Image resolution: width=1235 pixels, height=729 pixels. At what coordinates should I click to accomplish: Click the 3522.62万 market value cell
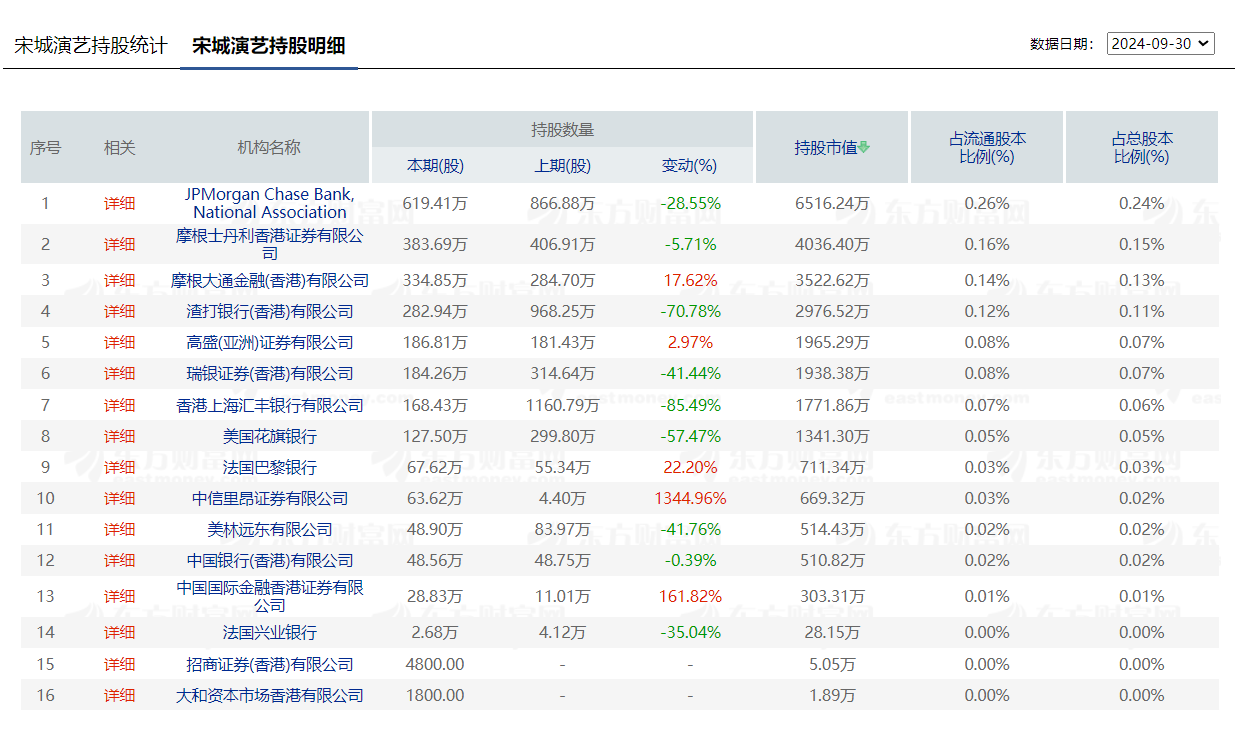tap(832, 280)
